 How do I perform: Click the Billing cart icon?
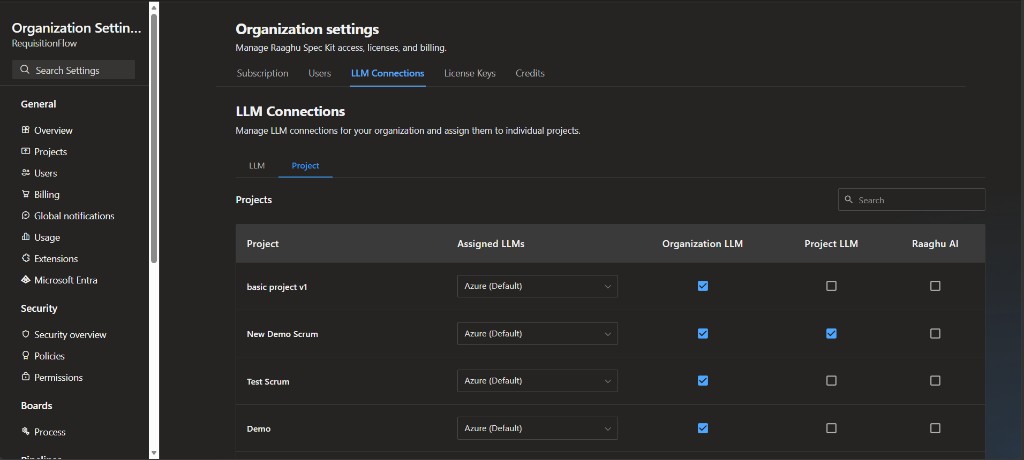coord(25,194)
